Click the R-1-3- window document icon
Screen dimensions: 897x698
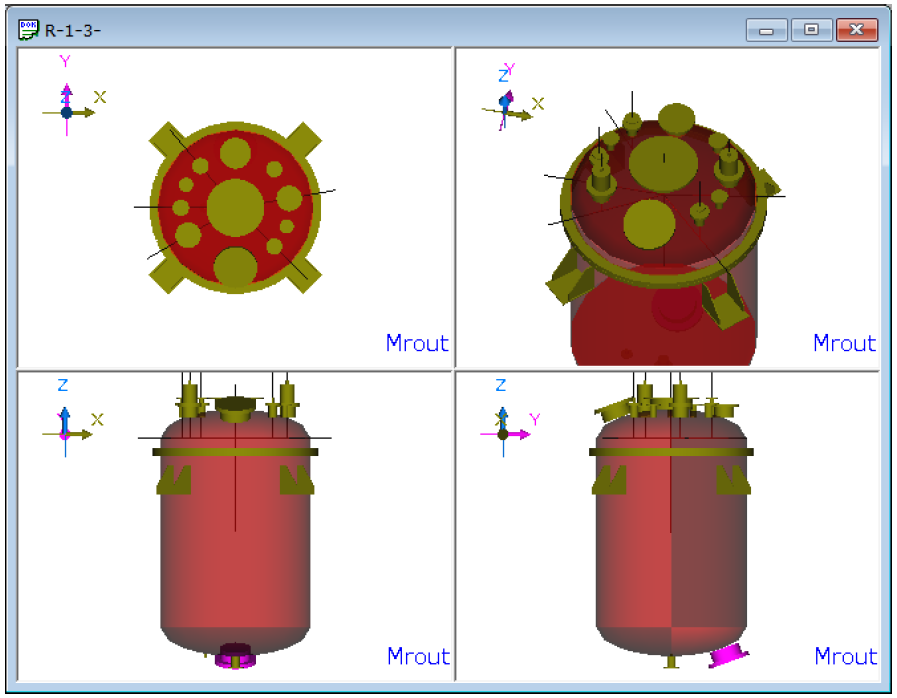(x=28, y=30)
